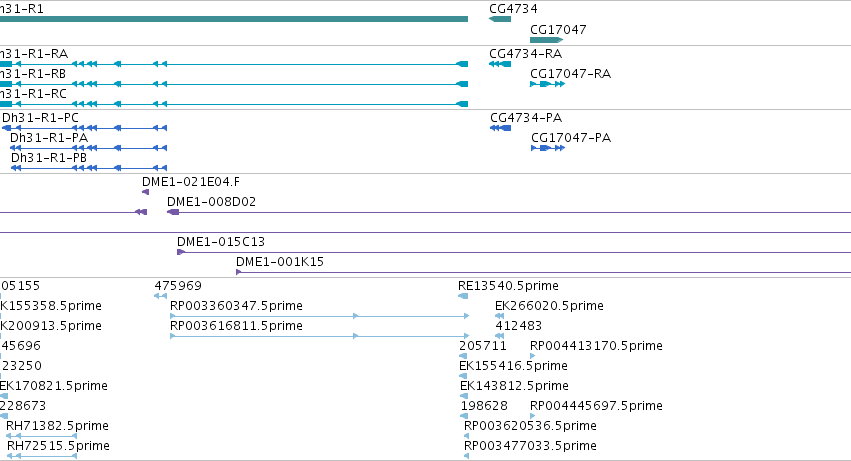The width and height of the screenshot is (851, 461).
Task: Click the DME1-008D02 feature label
Action: (211, 202)
